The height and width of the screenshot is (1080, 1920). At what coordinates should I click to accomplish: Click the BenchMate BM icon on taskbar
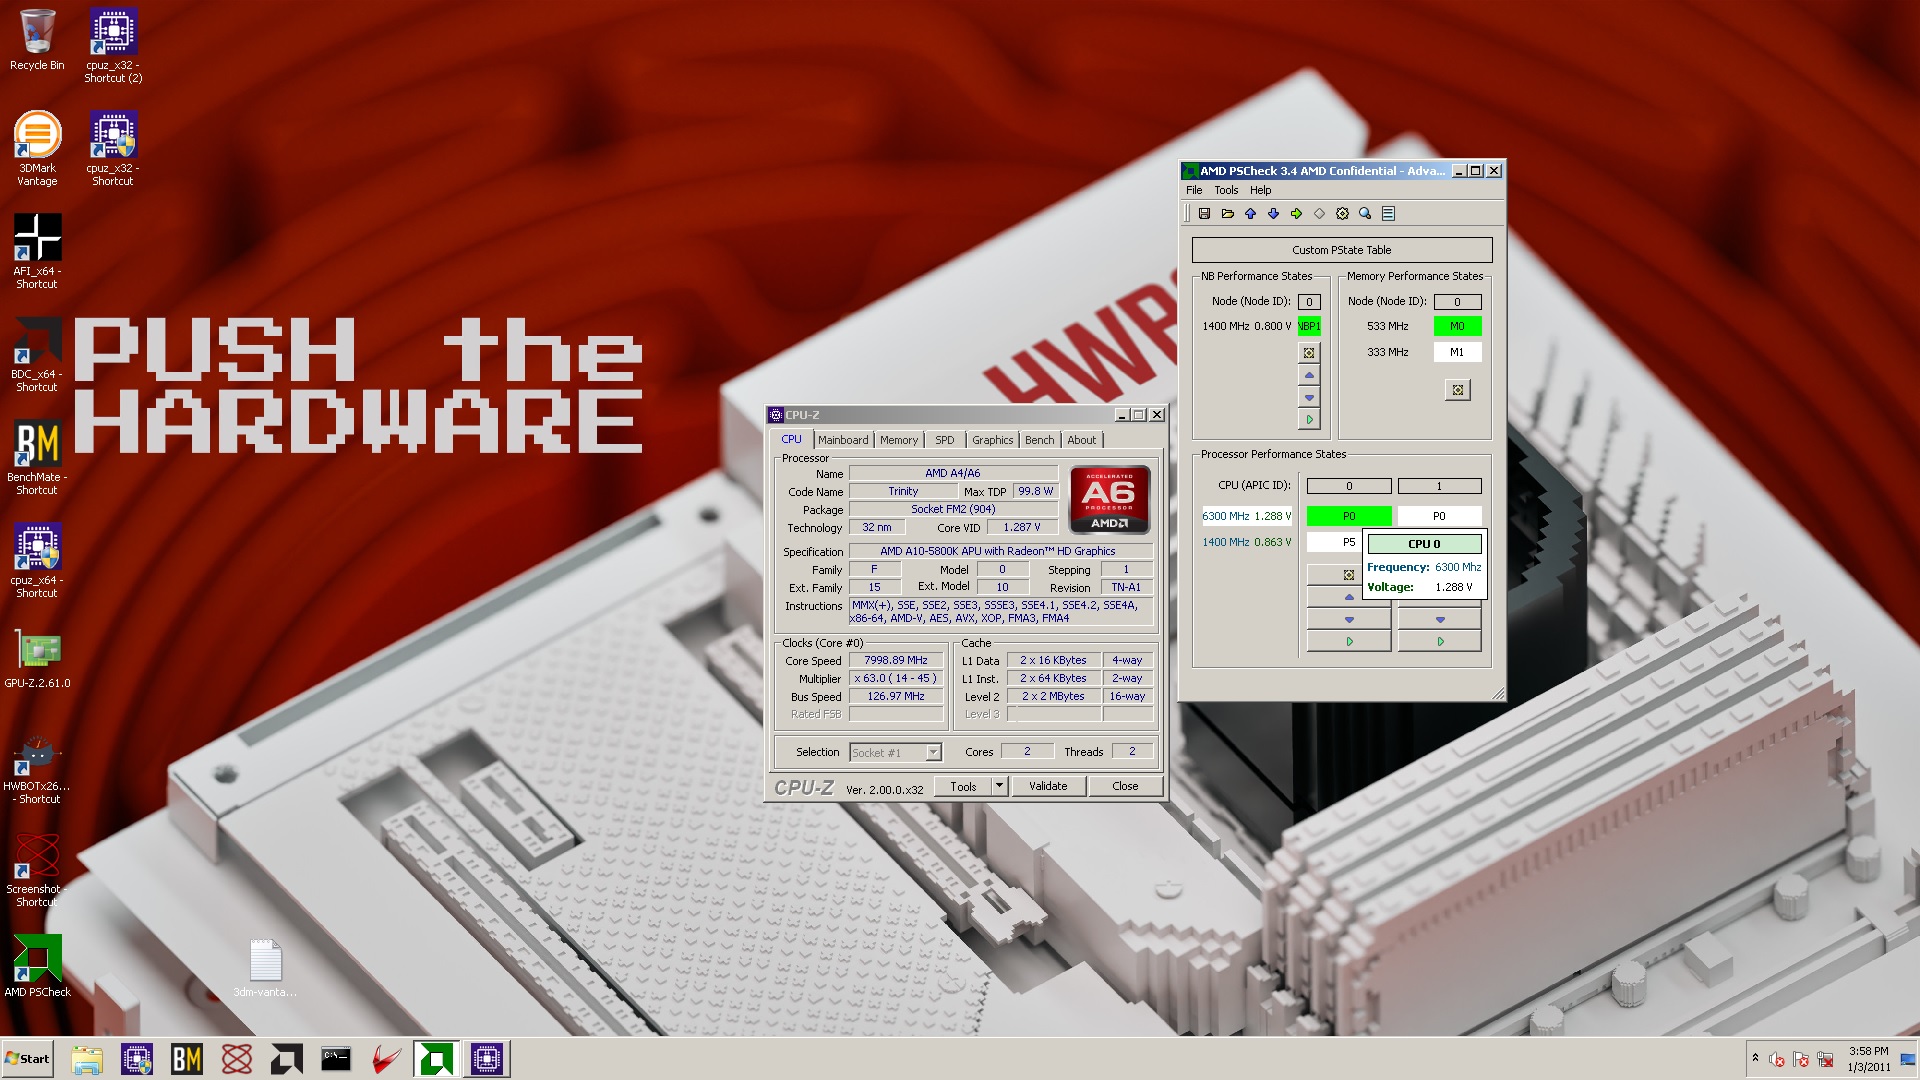pyautogui.click(x=187, y=1059)
